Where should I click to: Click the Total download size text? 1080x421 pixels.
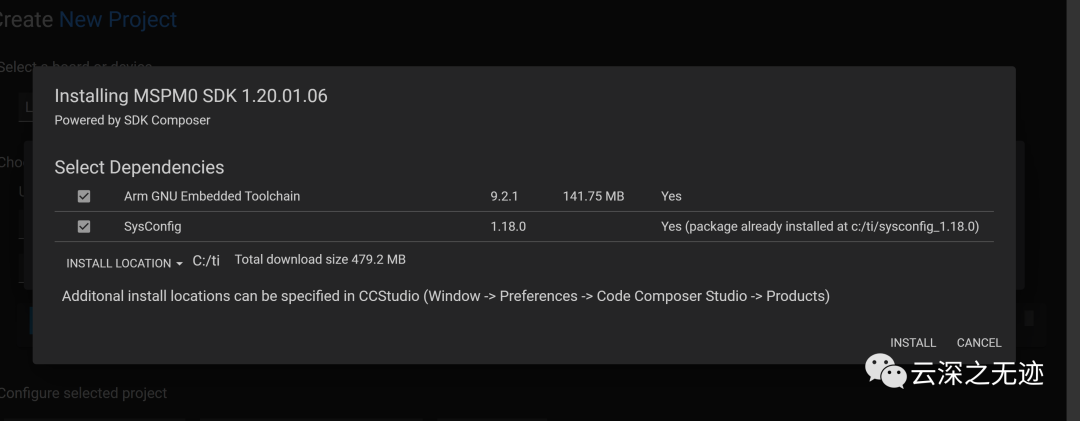point(320,260)
